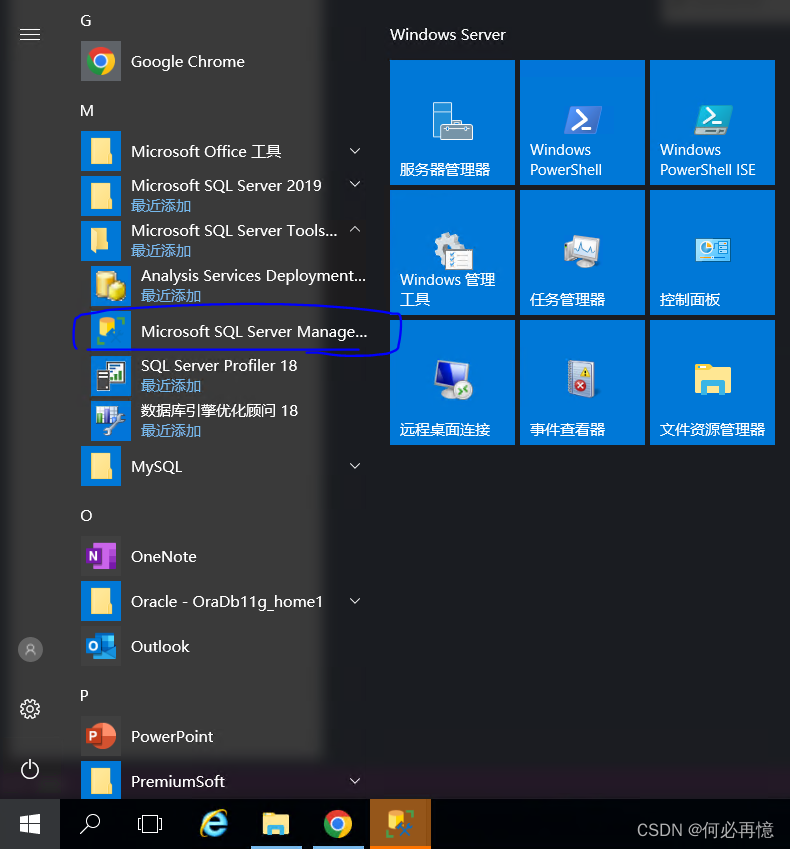Open Task View on the taskbar
Image resolution: width=790 pixels, height=849 pixels.
(150, 824)
